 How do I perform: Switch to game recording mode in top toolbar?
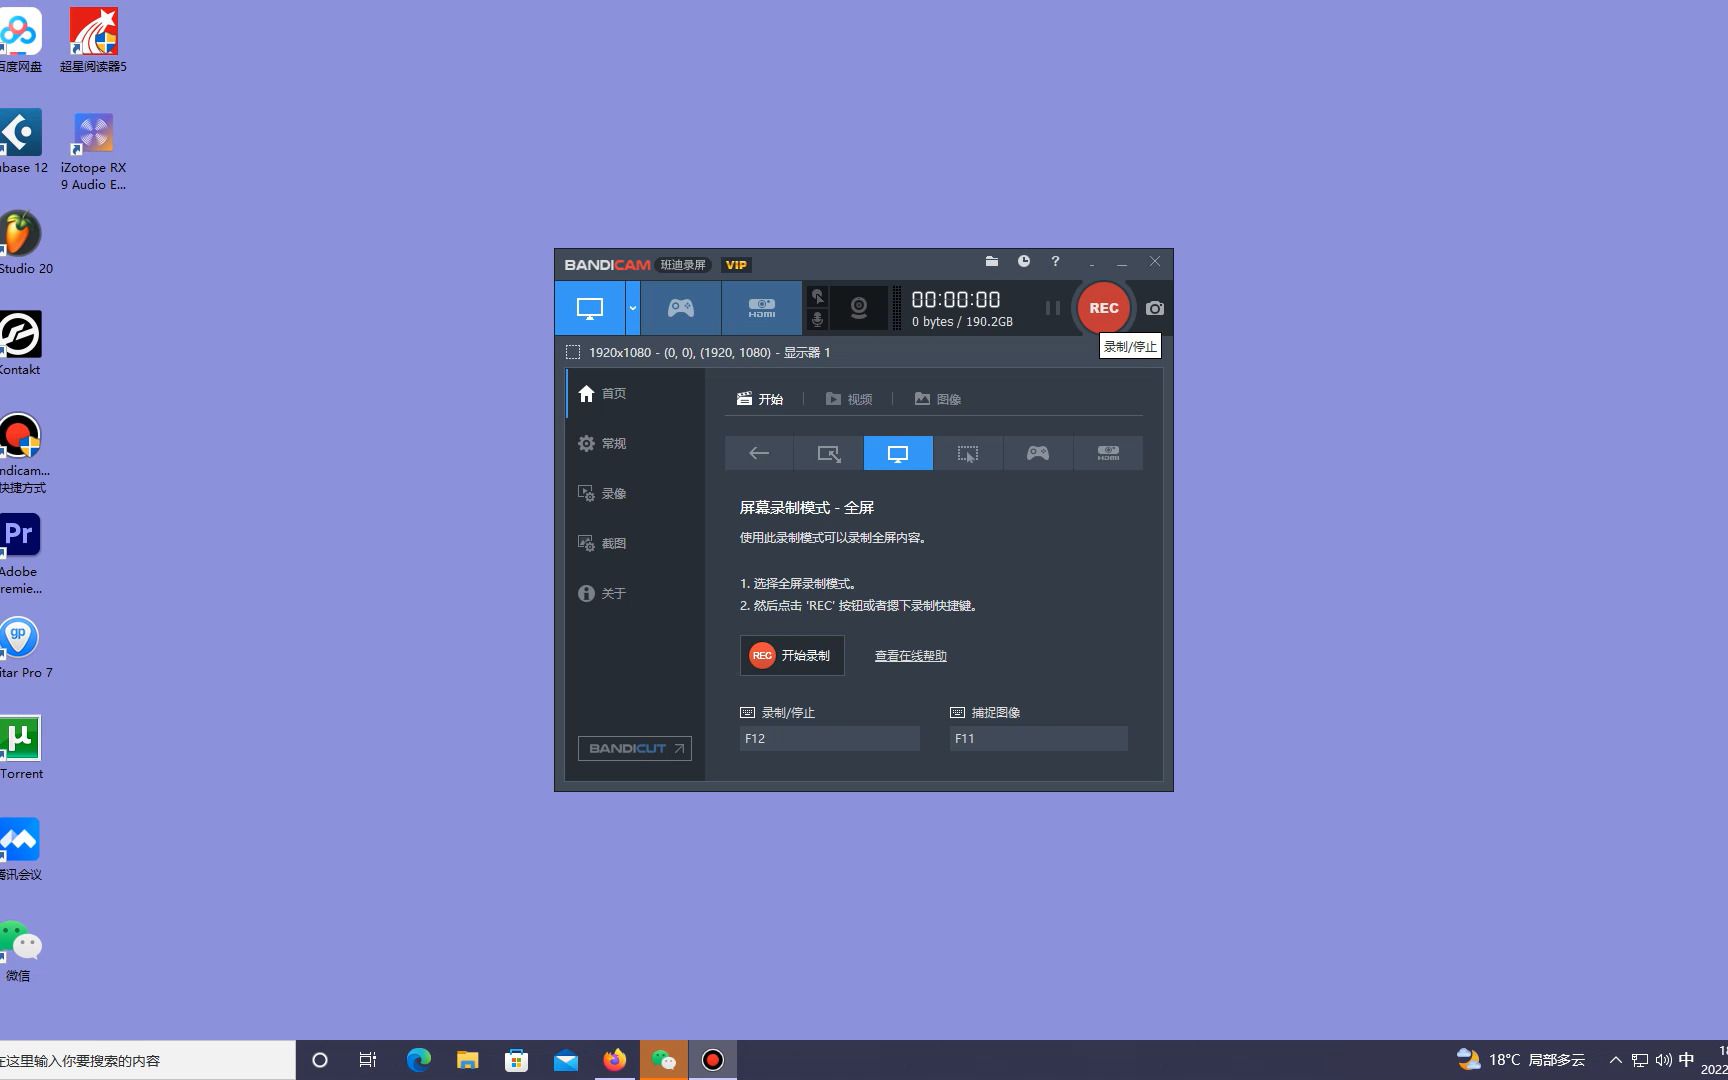pos(681,308)
